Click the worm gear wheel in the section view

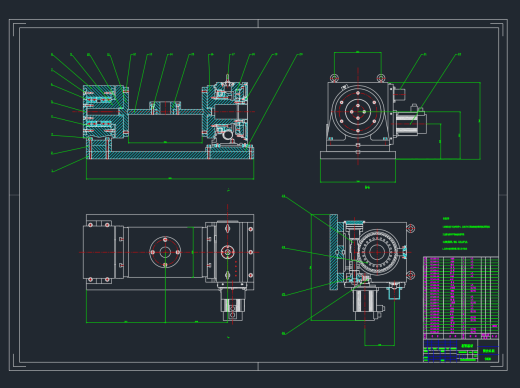378,252
